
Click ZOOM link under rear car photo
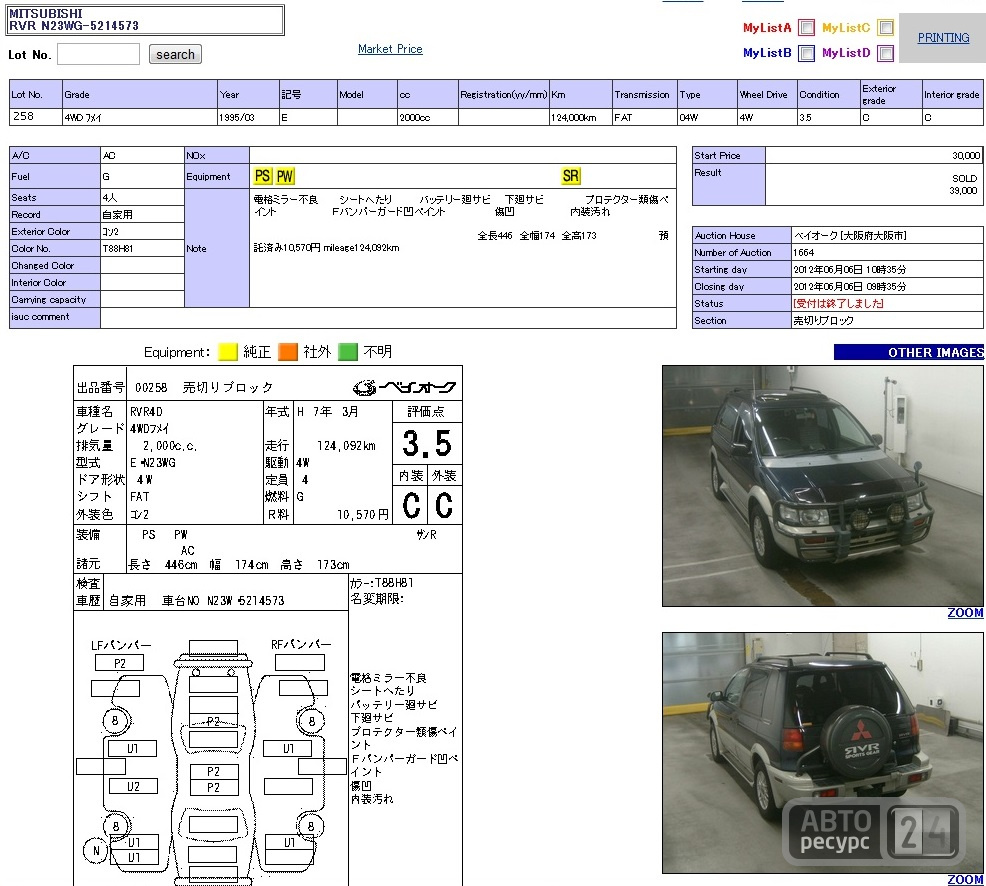[965, 879]
